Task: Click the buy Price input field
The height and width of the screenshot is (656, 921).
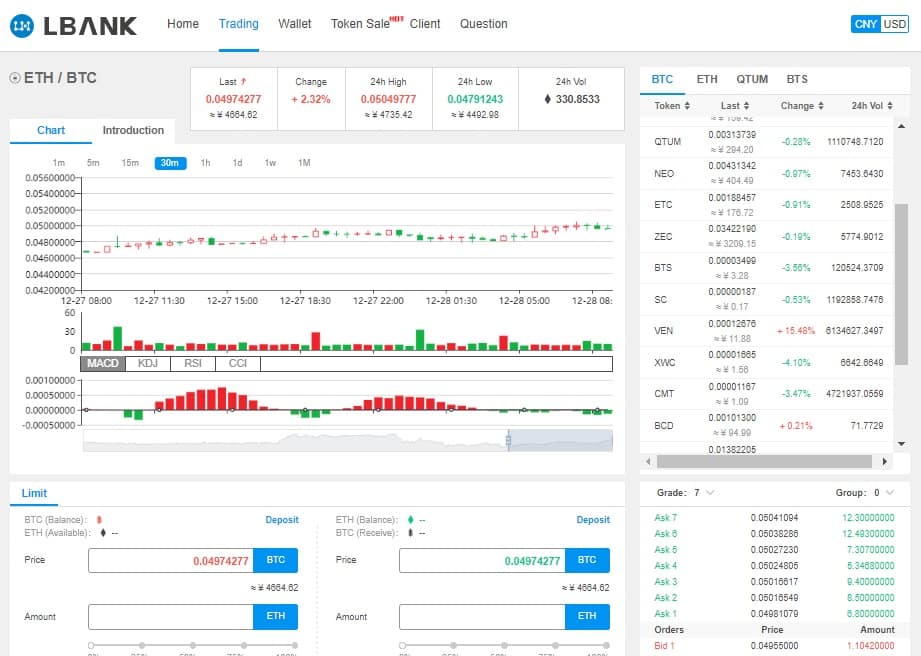Action: click(x=171, y=561)
